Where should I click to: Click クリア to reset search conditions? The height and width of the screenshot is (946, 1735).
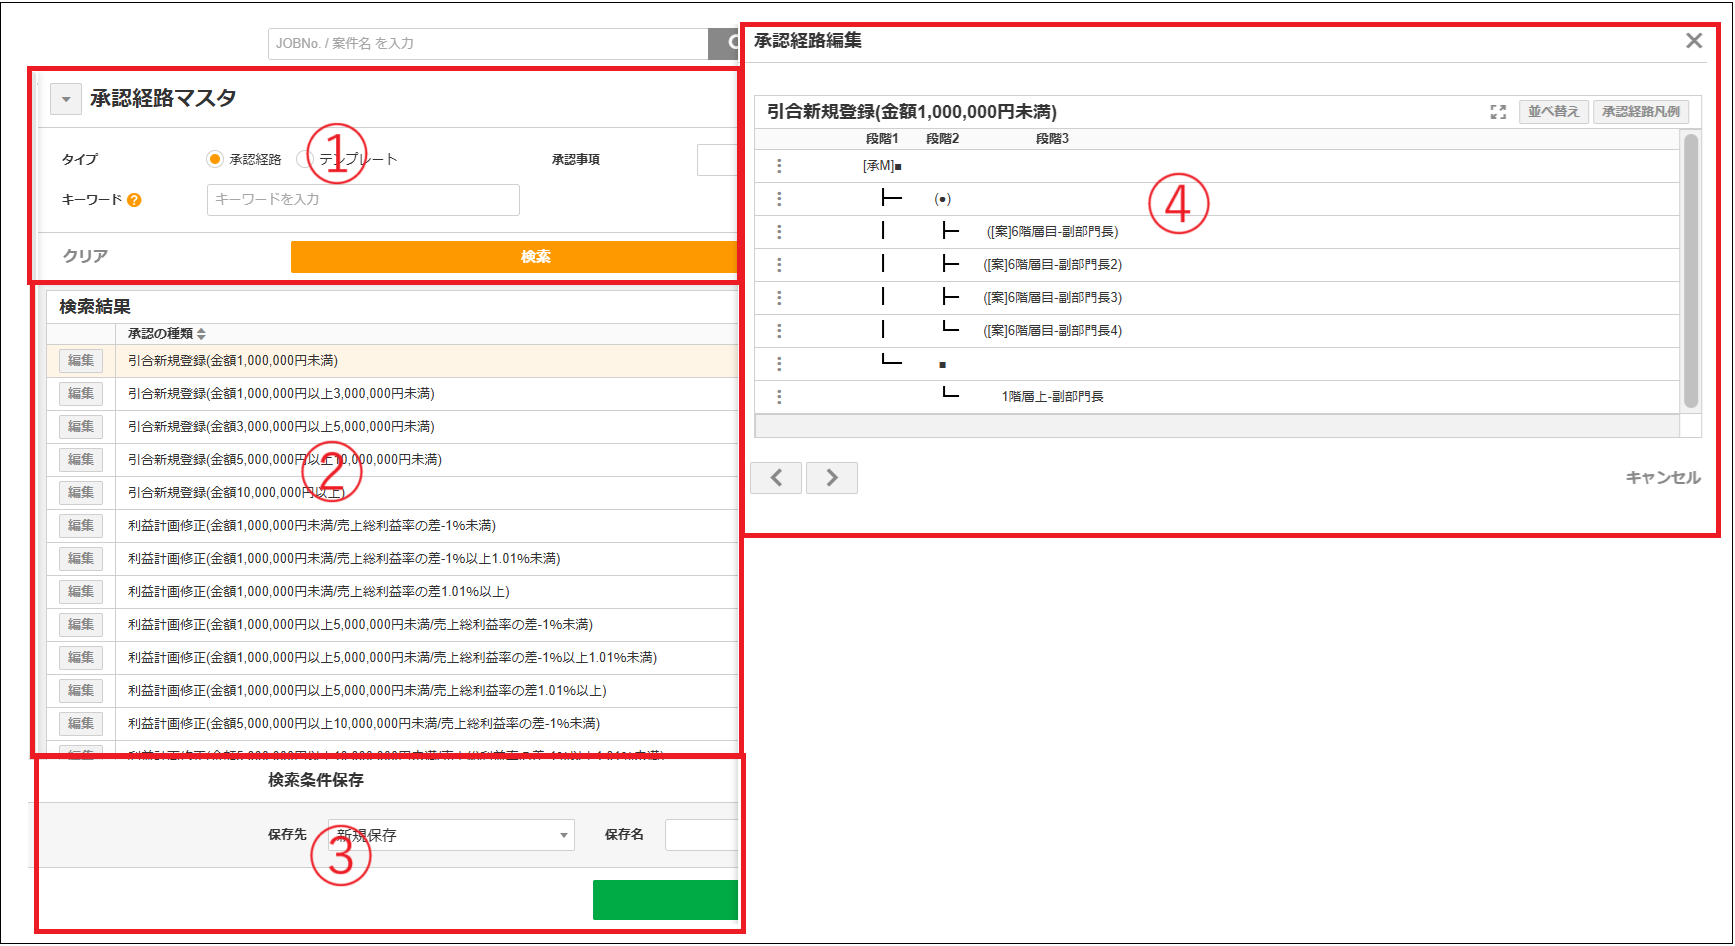point(85,256)
